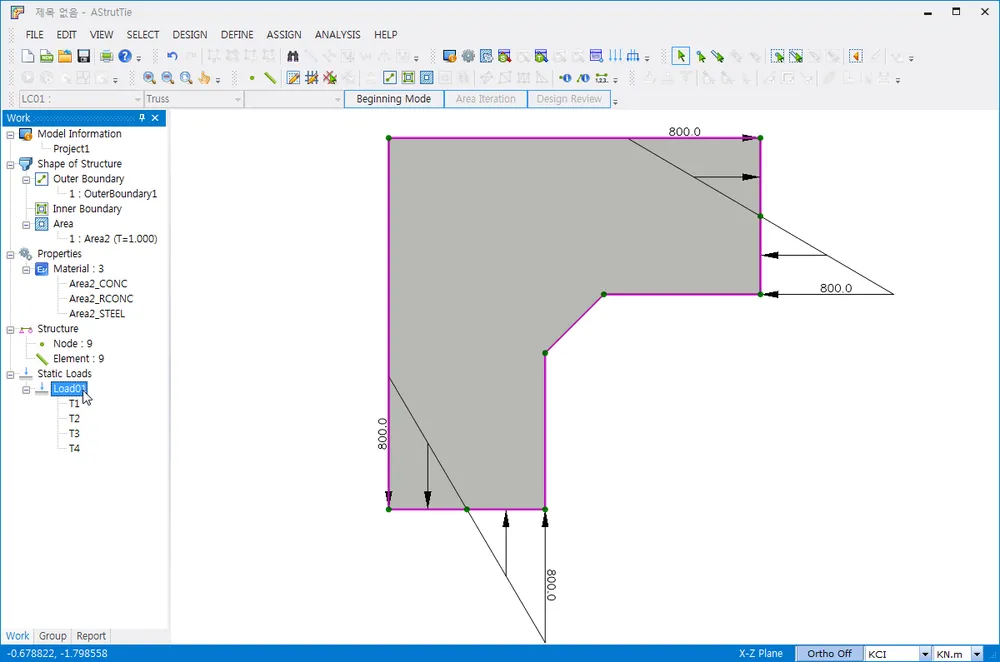Open a file using the folder icon
The width and height of the screenshot is (1000, 662).
pos(64,56)
